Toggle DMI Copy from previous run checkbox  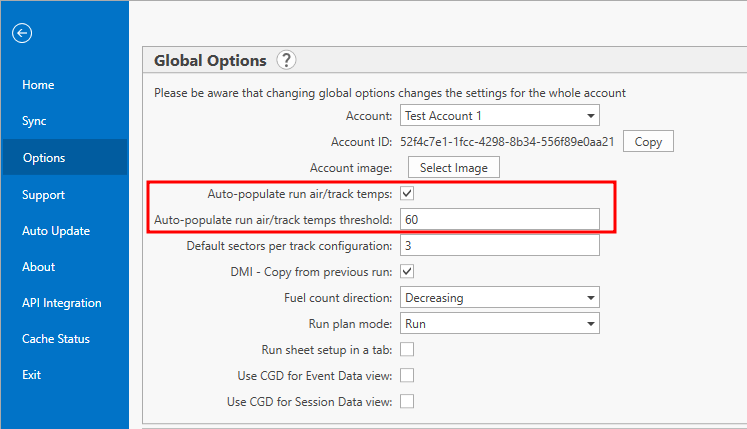pos(407,272)
